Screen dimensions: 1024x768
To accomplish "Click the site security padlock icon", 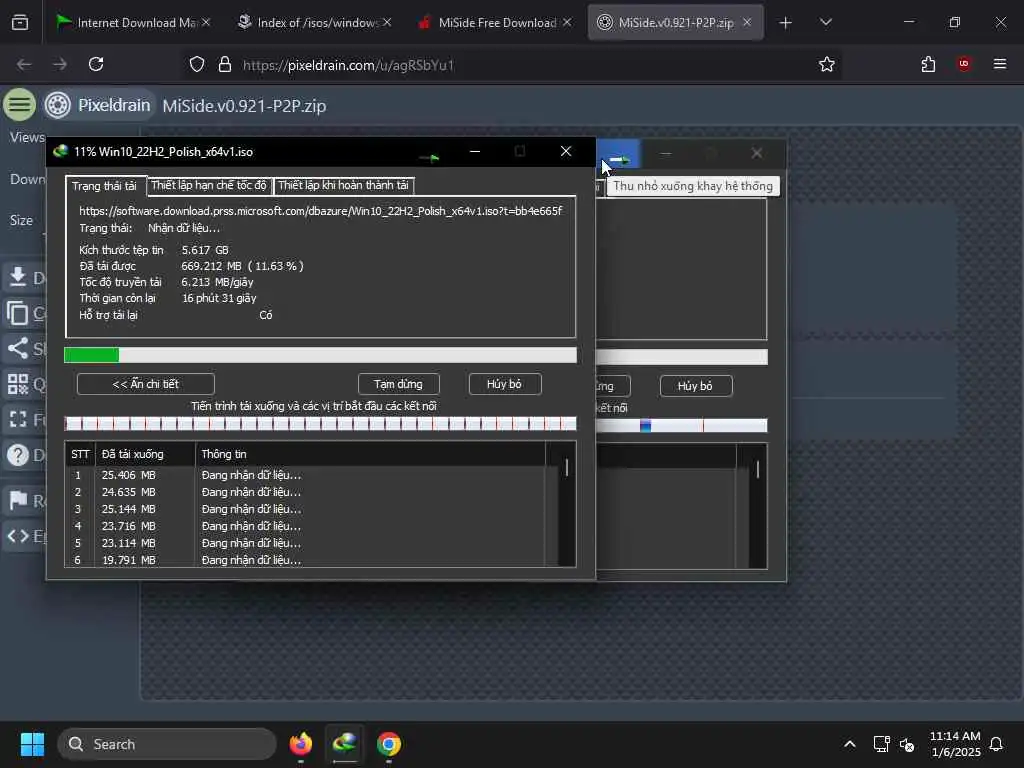I will coord(225,64).
